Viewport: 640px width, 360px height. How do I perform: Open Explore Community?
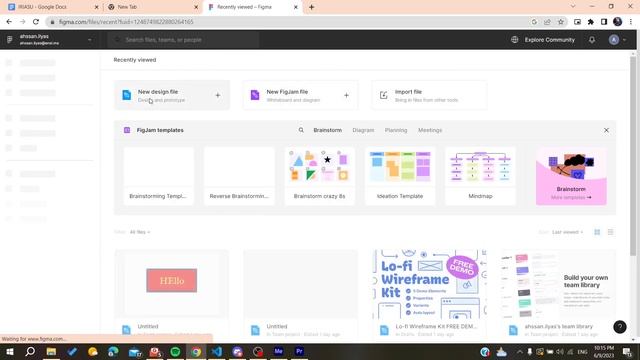(549, 40)
